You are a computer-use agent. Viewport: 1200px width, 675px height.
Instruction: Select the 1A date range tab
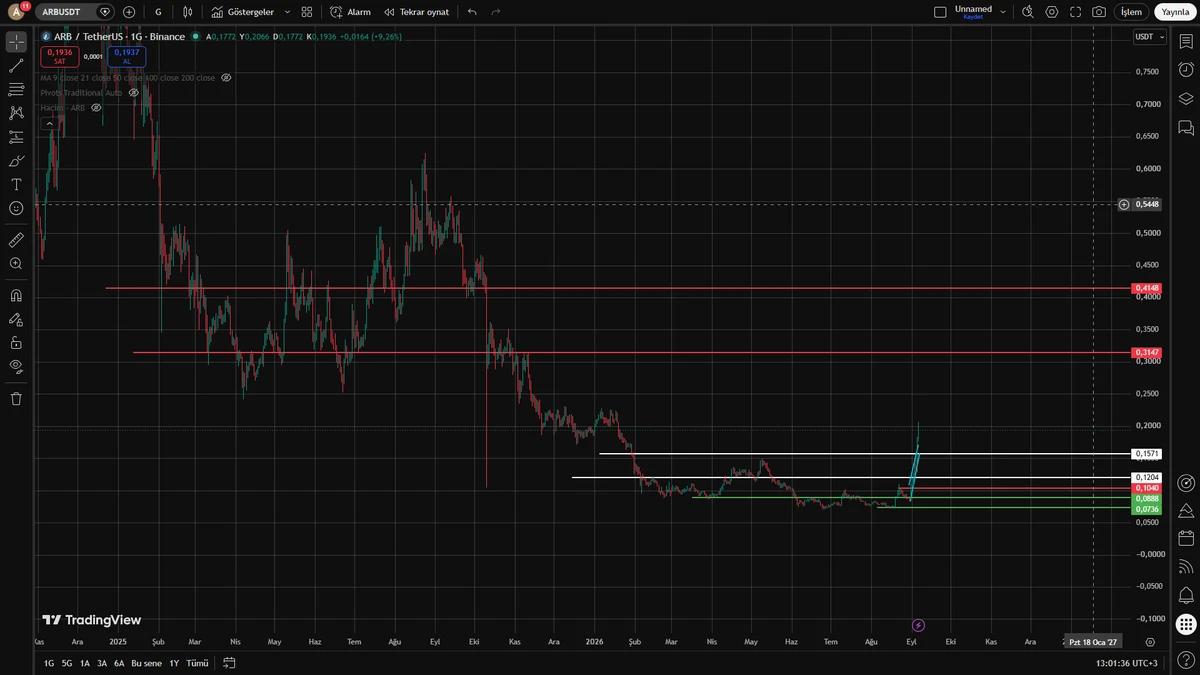click(85, 663)
